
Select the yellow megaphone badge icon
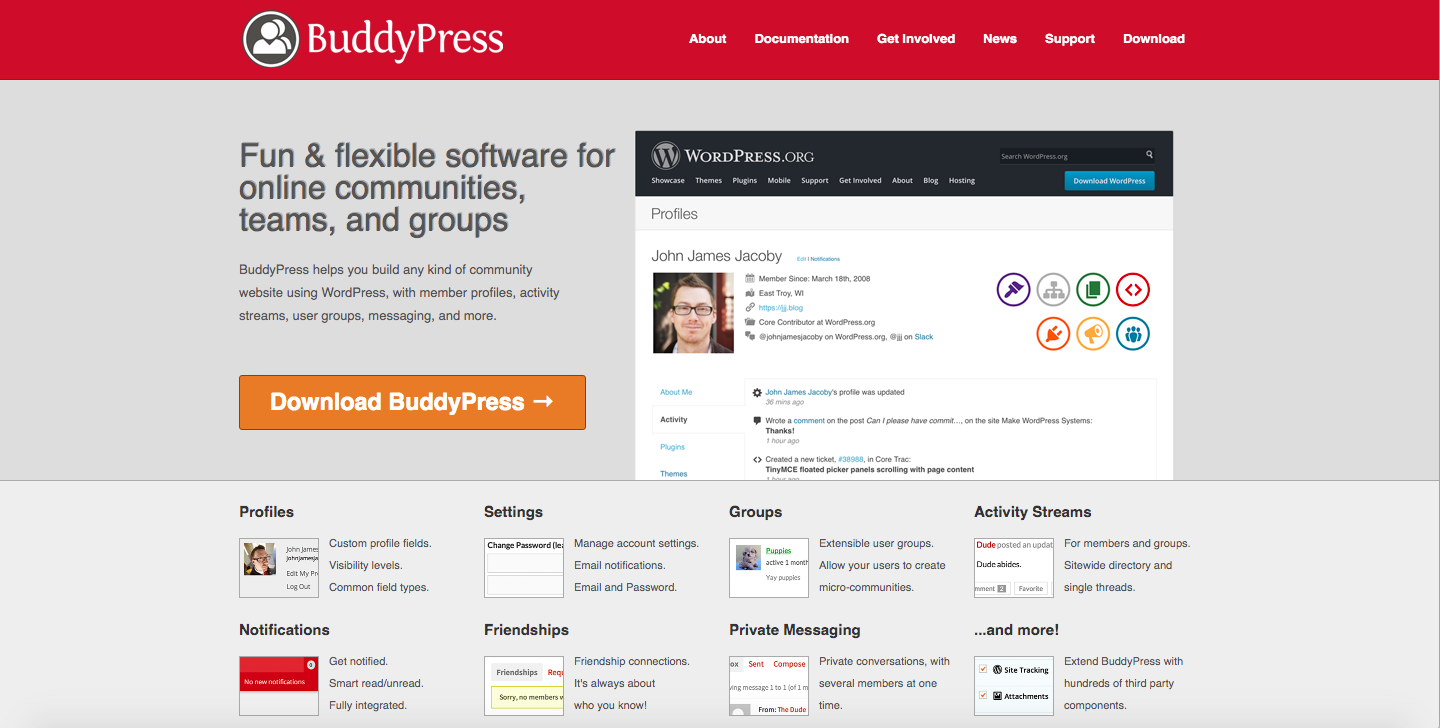tap(1093, 333)
